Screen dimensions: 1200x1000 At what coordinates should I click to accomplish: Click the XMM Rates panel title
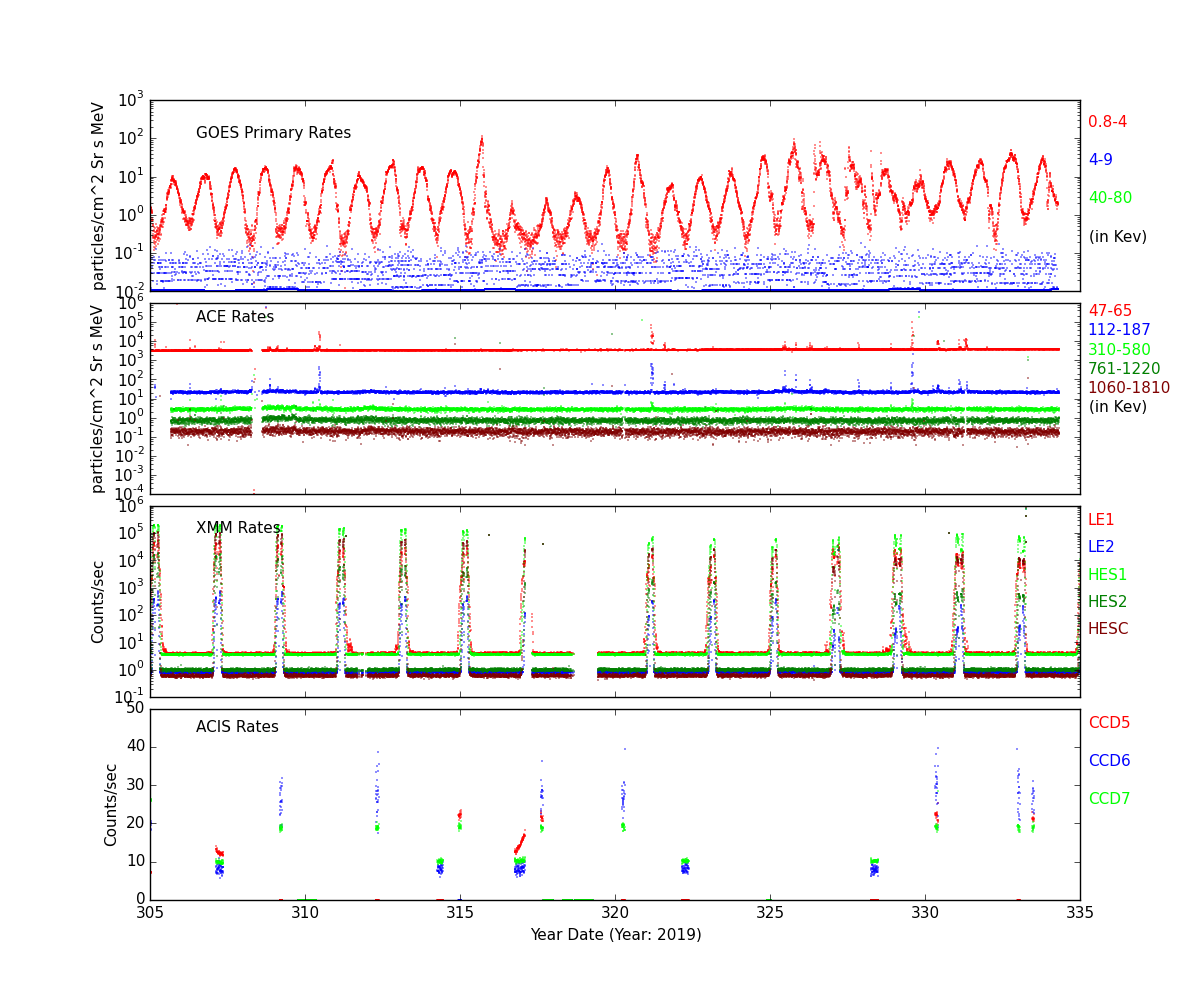coord(238,528)
